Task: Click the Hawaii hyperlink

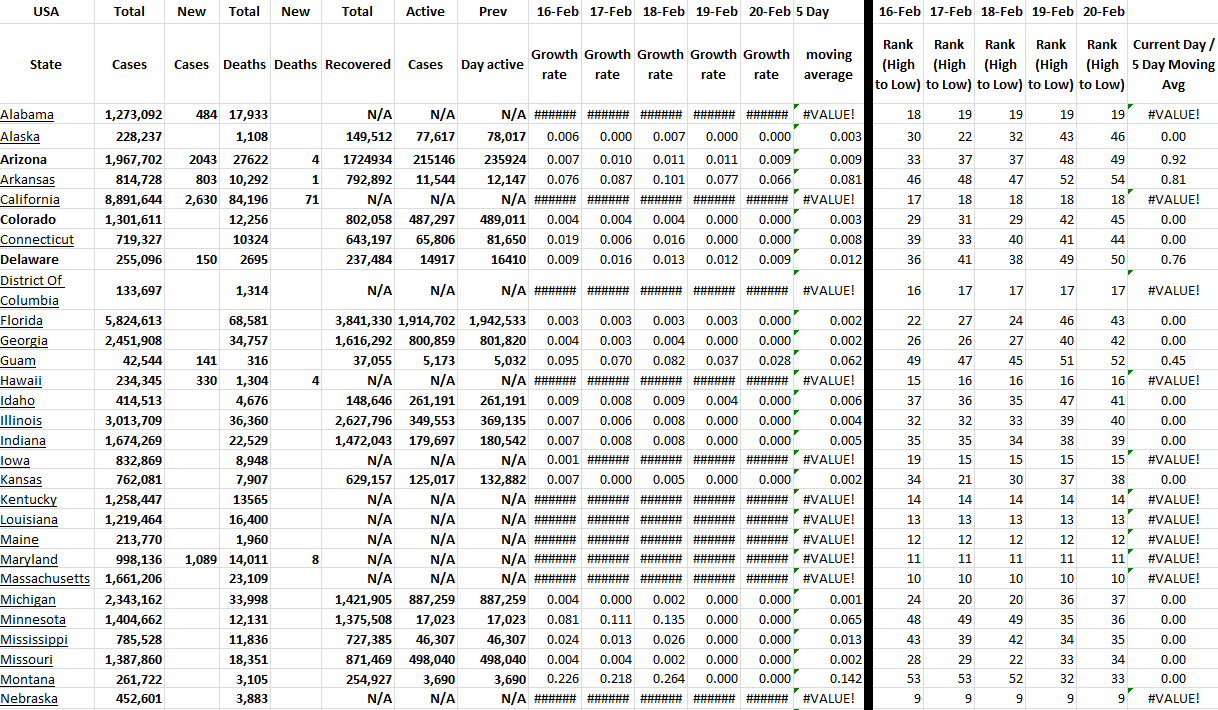Action: (x=21, y=381)
